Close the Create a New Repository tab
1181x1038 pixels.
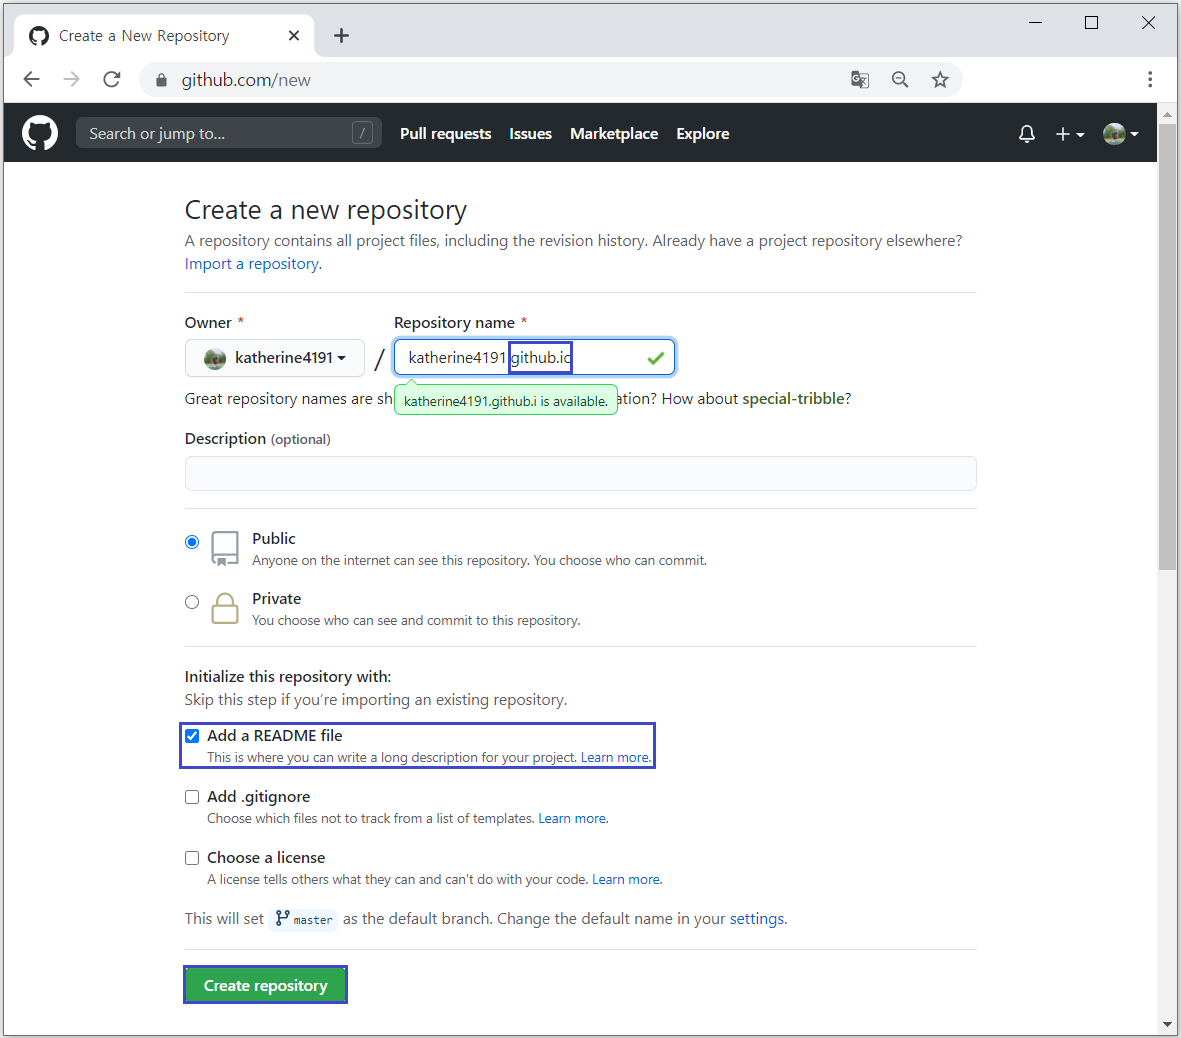tap(294, 35)
